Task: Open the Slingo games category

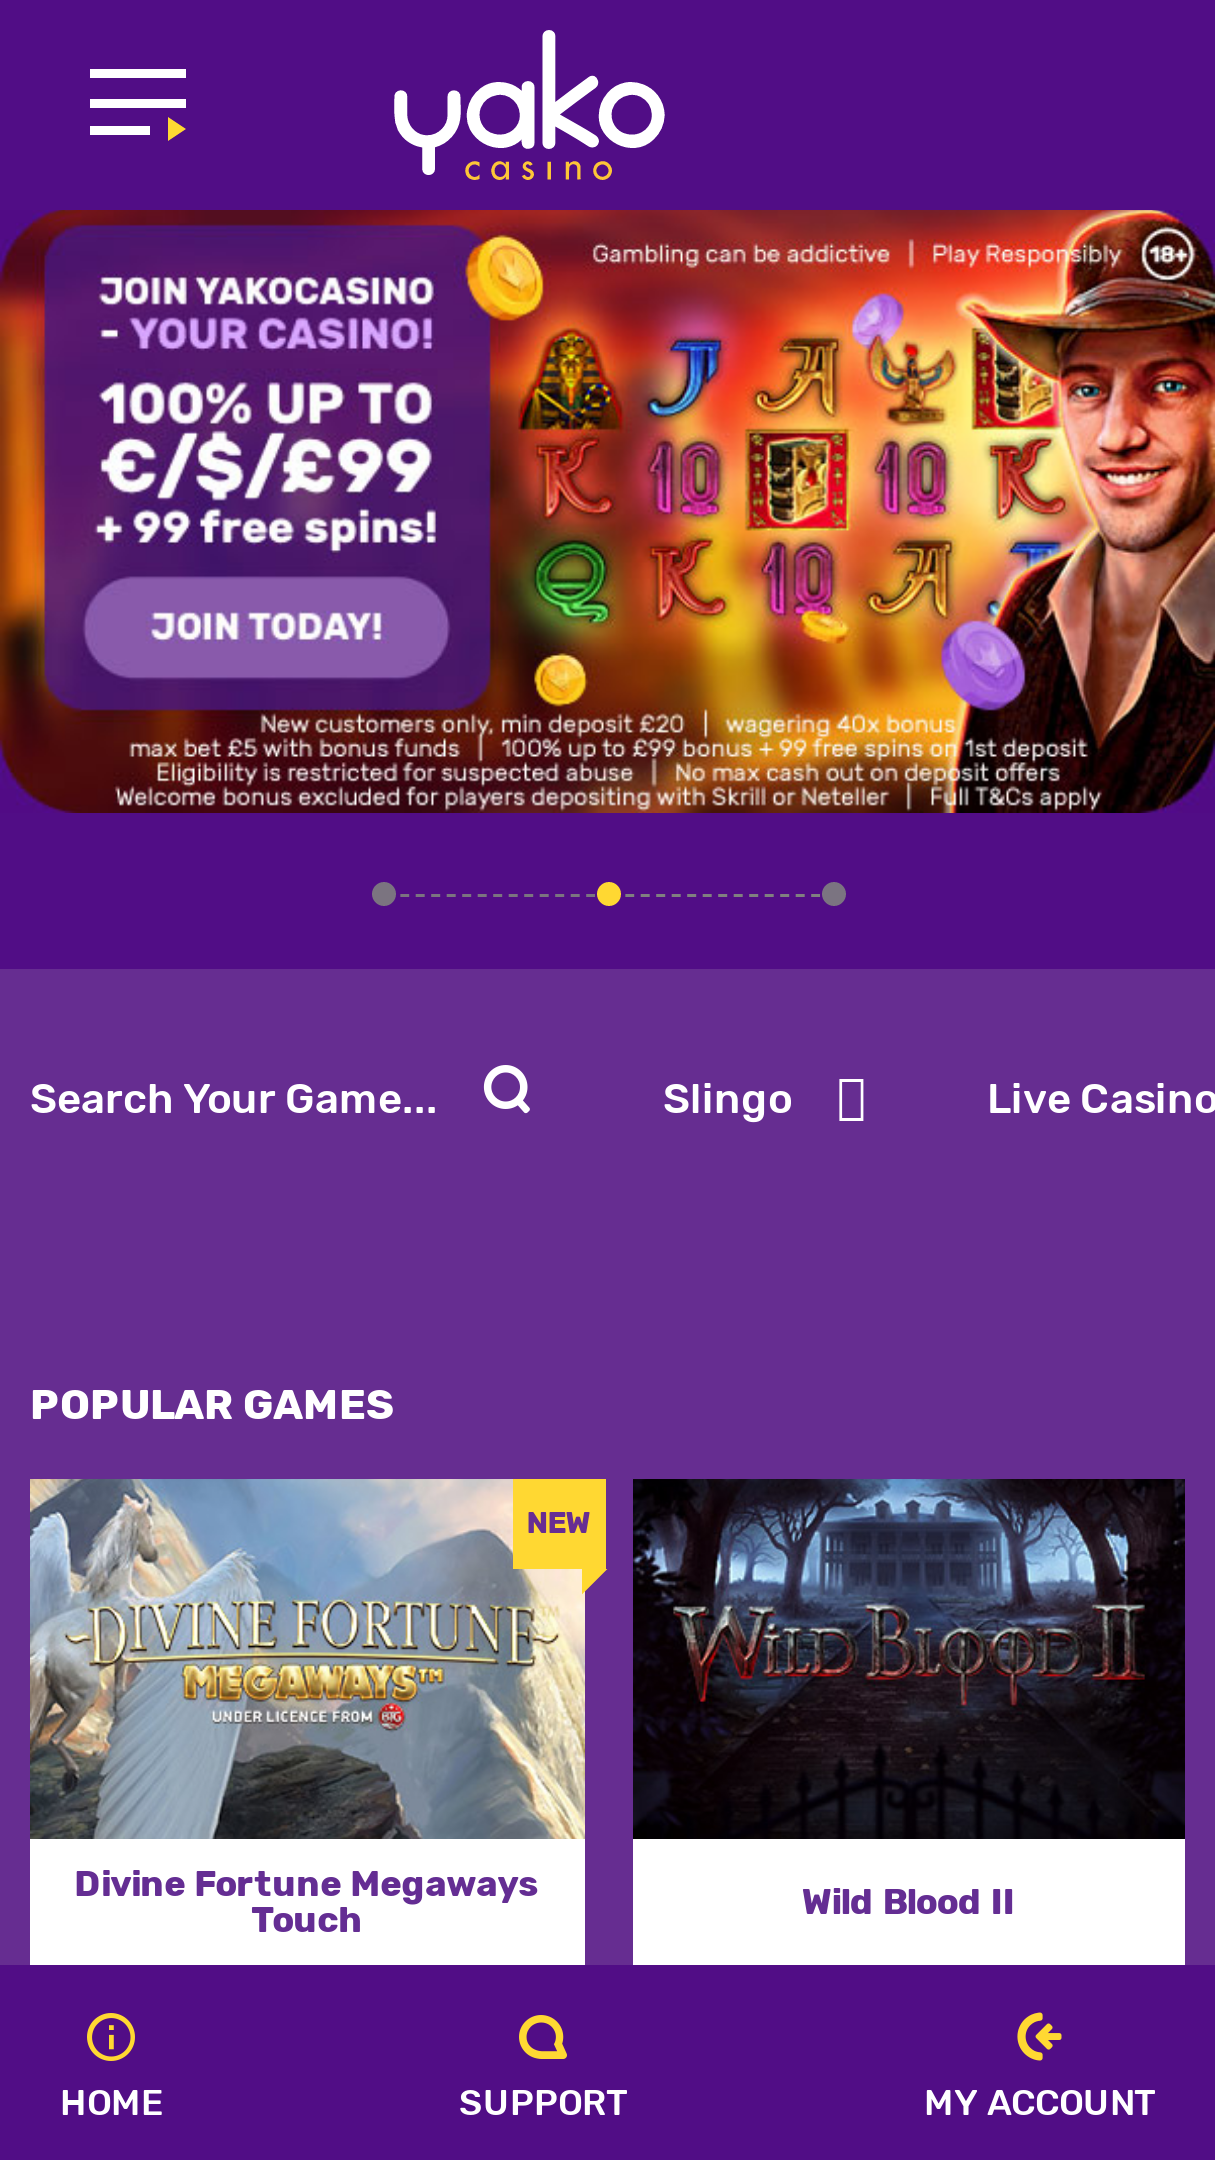Action: pyautogui.click(x=728, y=1099)
